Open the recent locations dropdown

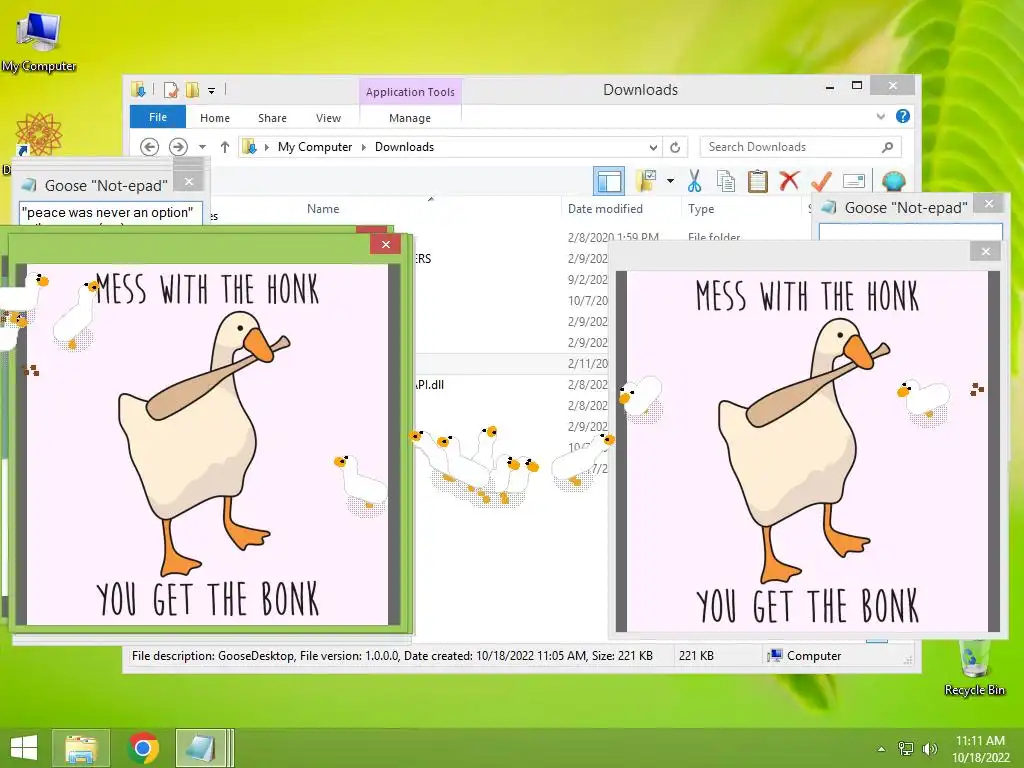tap(202, 148)
